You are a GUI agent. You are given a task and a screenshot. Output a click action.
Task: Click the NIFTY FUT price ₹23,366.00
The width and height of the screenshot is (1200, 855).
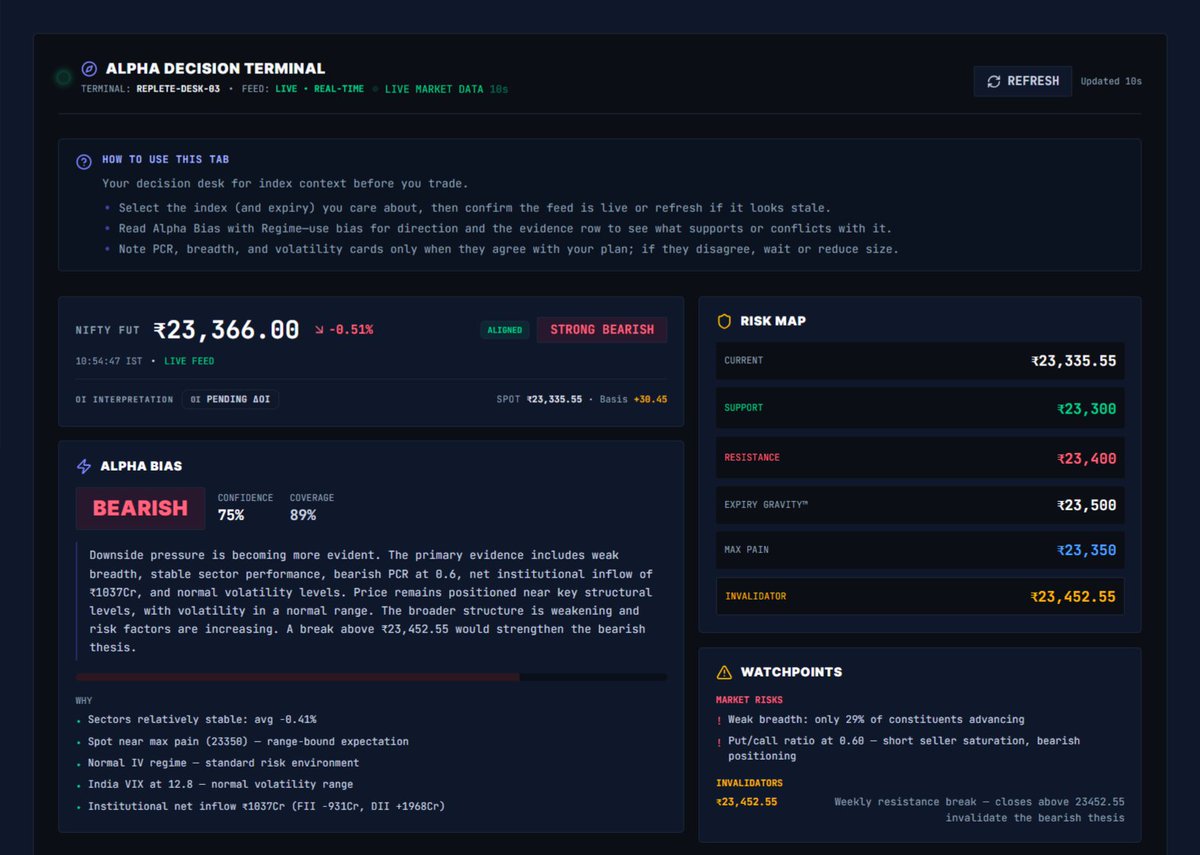226,330
